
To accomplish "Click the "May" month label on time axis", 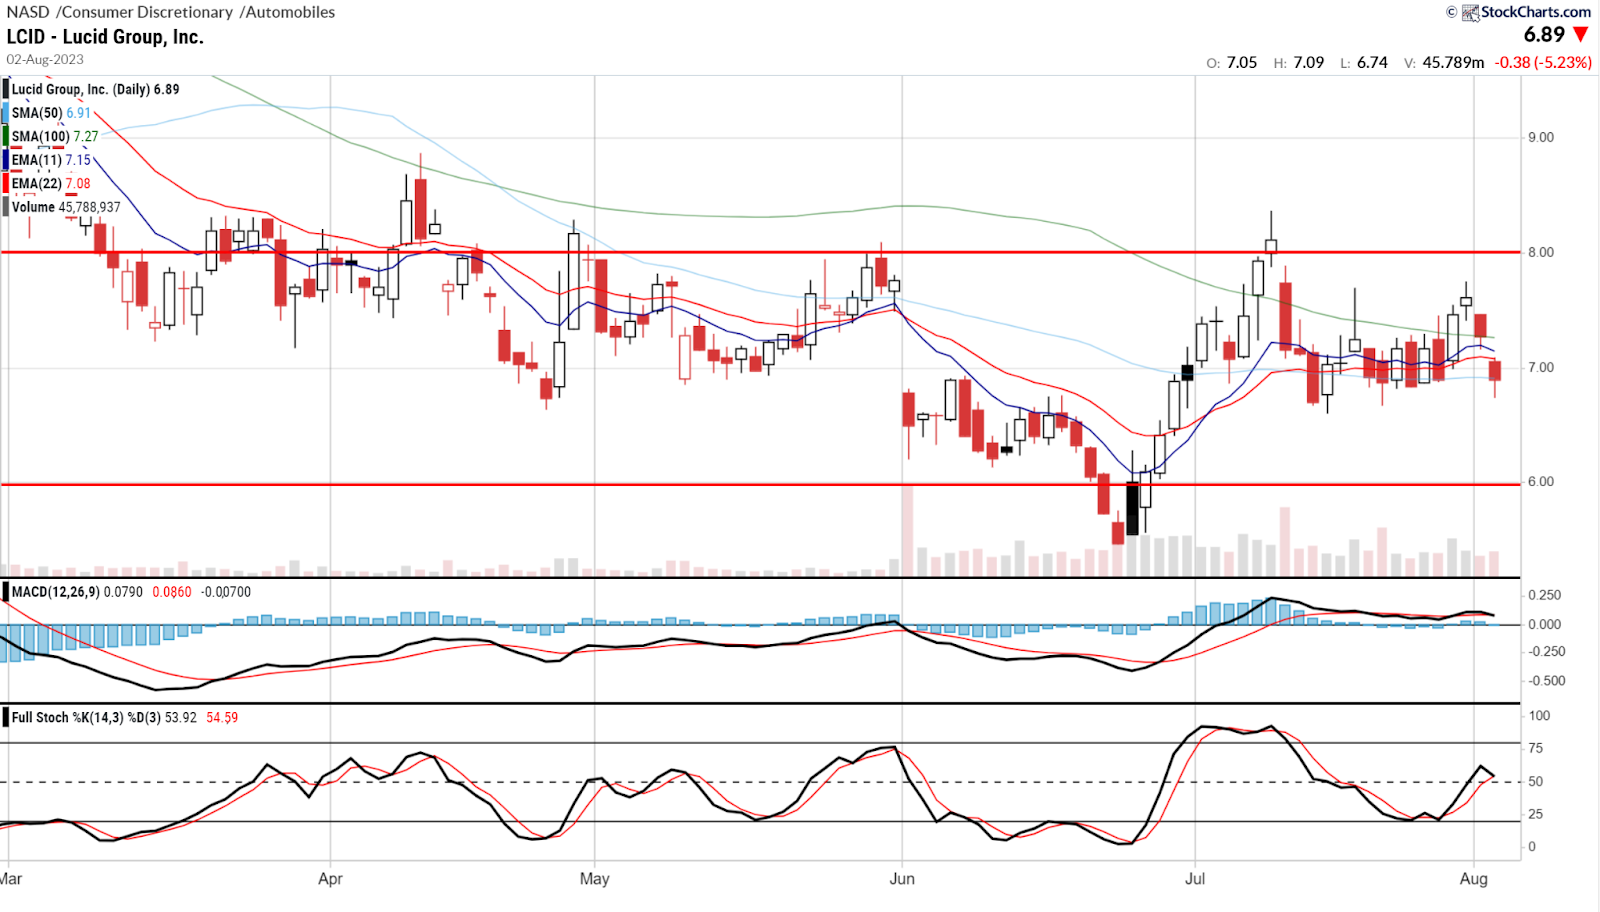I will [x=594, y=879].
